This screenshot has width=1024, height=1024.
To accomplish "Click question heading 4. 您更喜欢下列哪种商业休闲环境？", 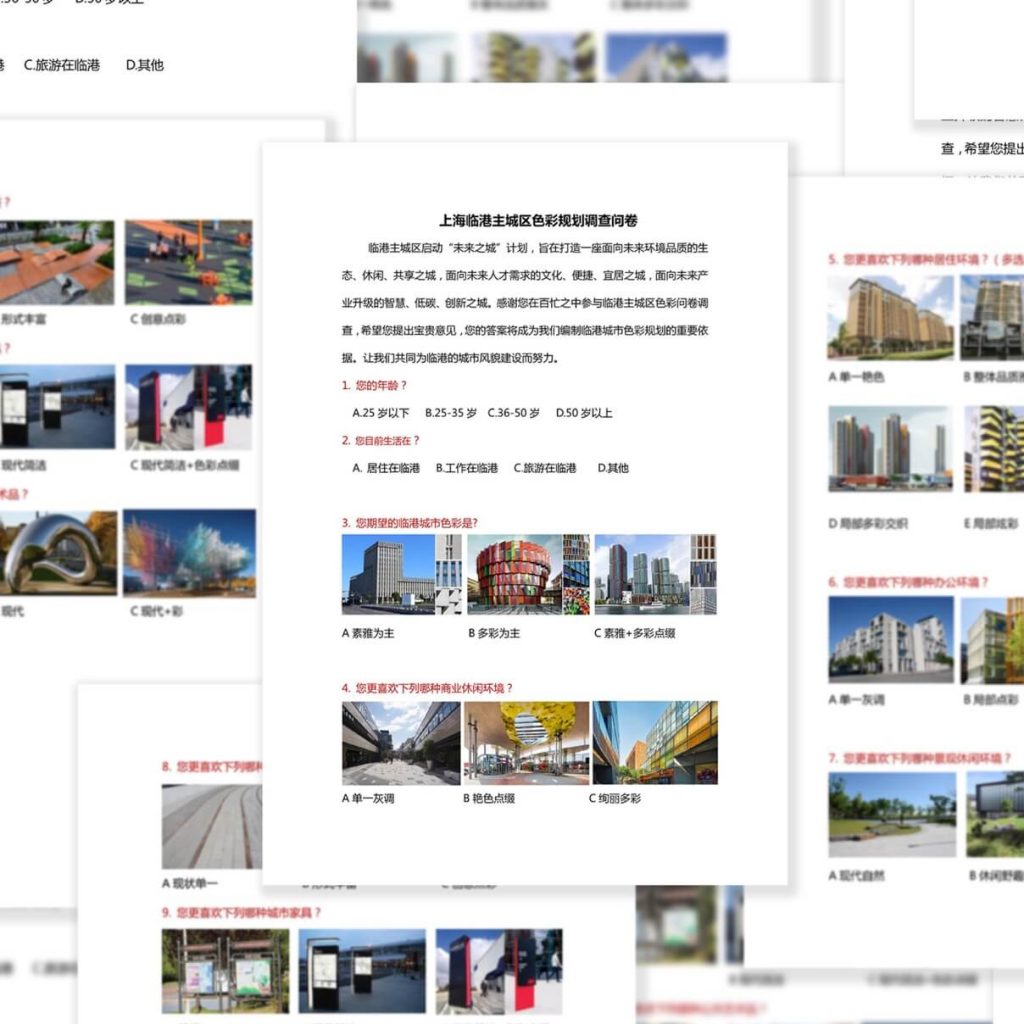I will (x=427, y=688).
